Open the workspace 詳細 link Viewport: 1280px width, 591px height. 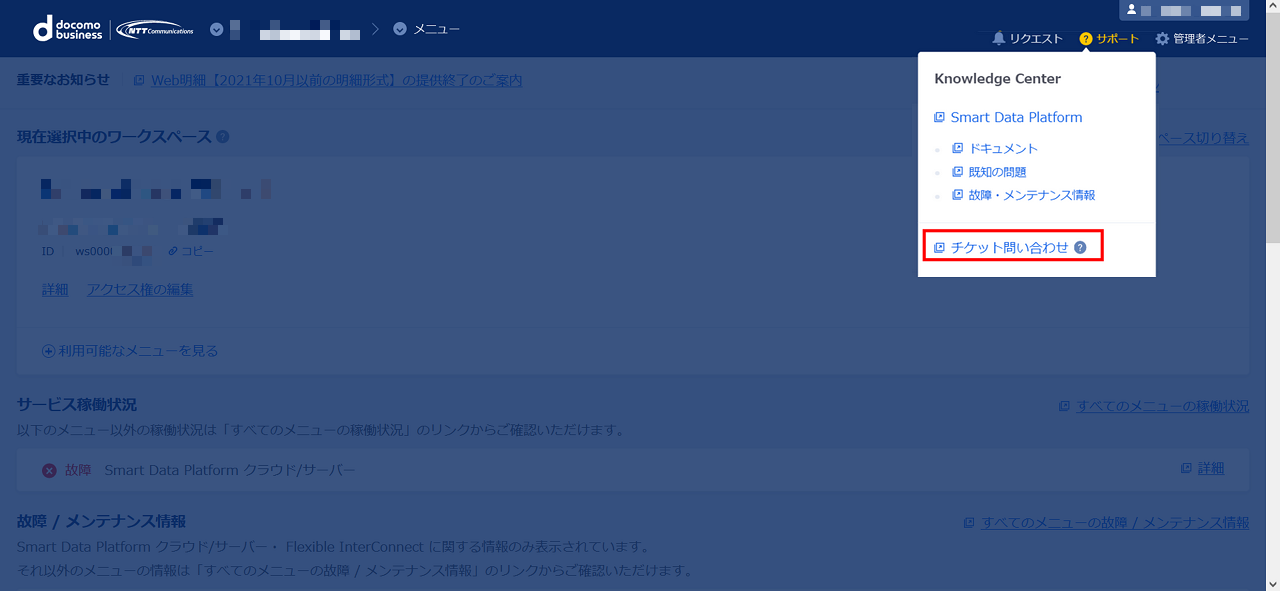pyautogui.click(x=55, y=289)
